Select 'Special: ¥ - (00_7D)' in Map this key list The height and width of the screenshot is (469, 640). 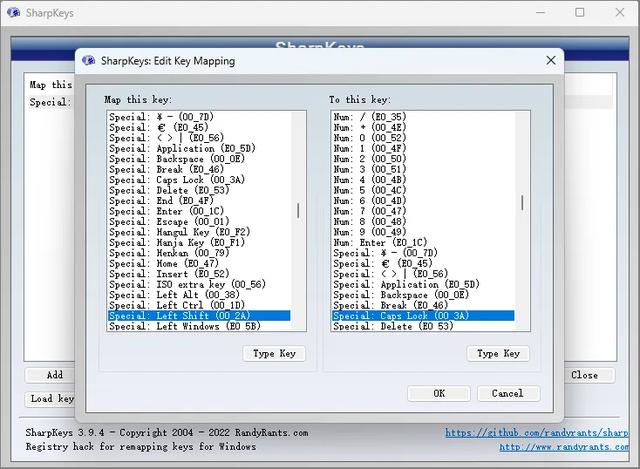(199, 117)
